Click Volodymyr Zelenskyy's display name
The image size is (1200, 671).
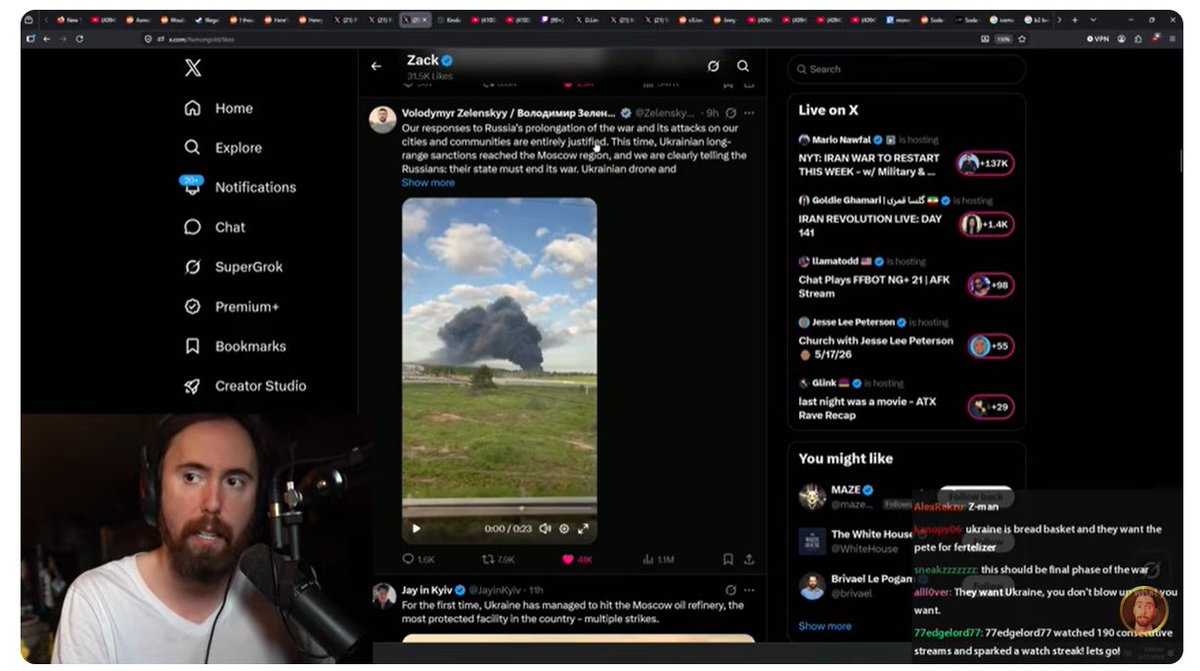(x=508, y=113)
